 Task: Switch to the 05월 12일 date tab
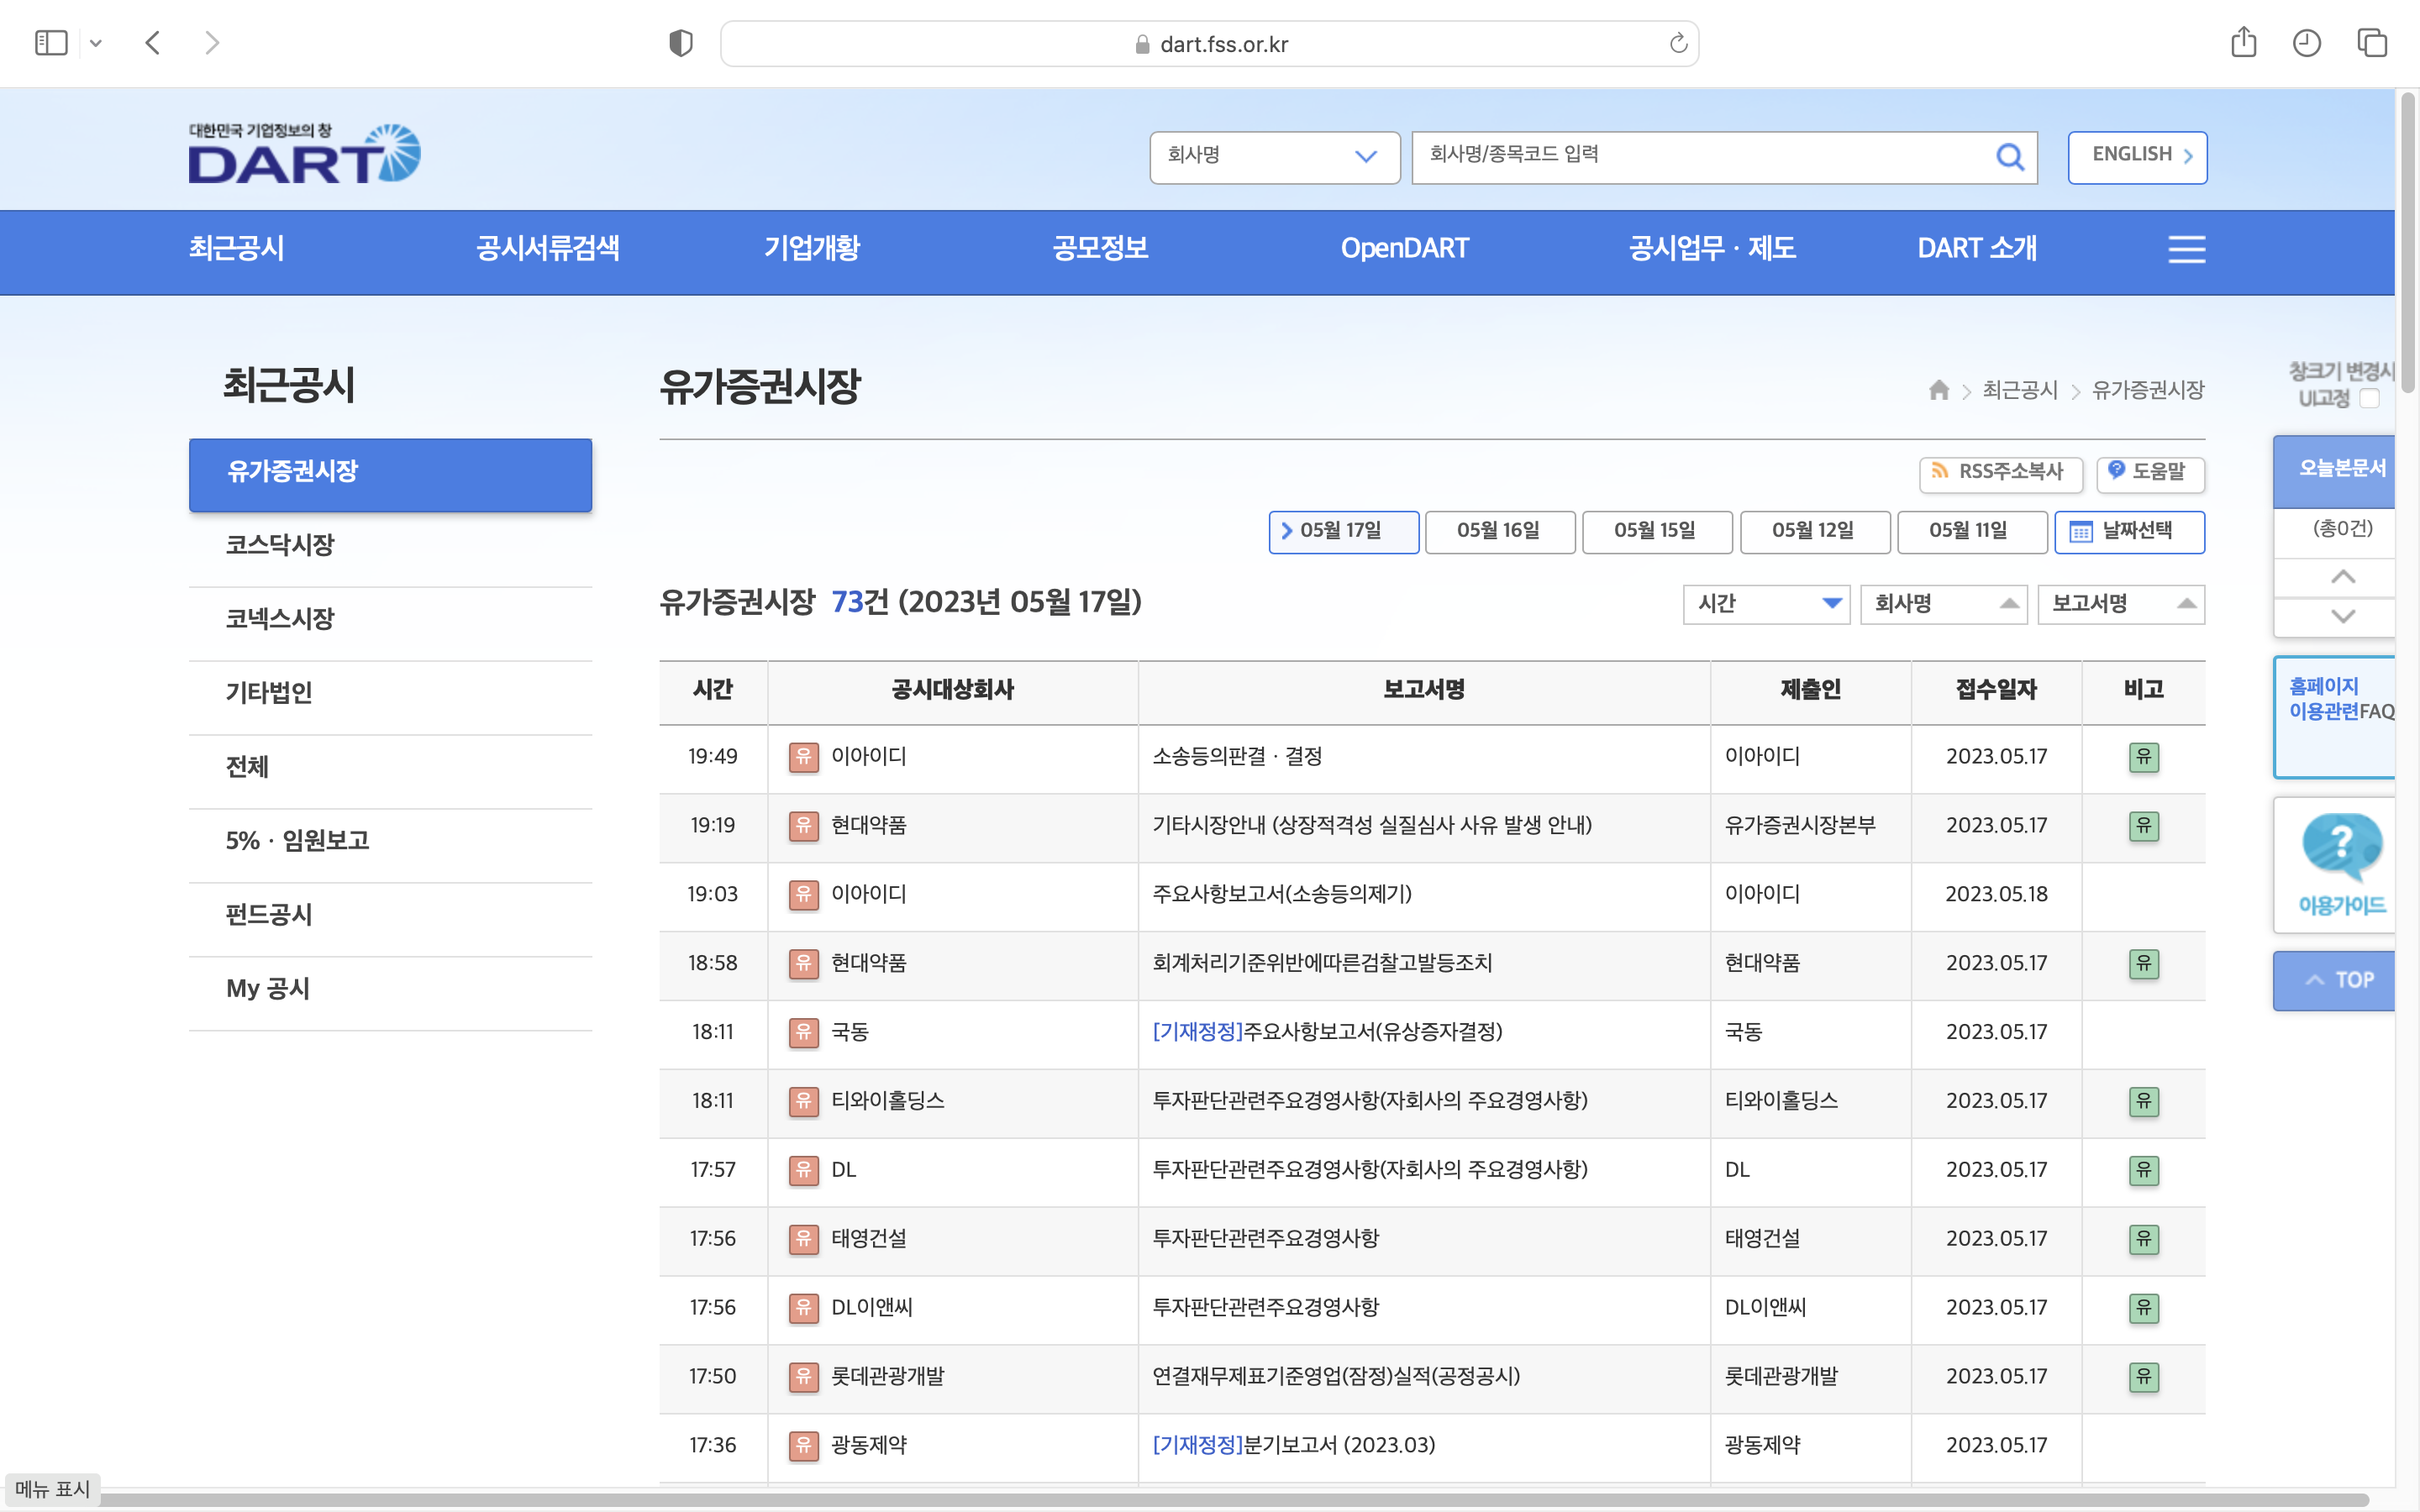(x=1814, y=531)
